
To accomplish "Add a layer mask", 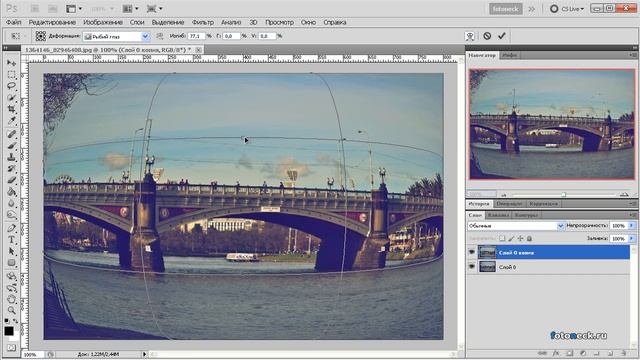I will coord(569,353).
